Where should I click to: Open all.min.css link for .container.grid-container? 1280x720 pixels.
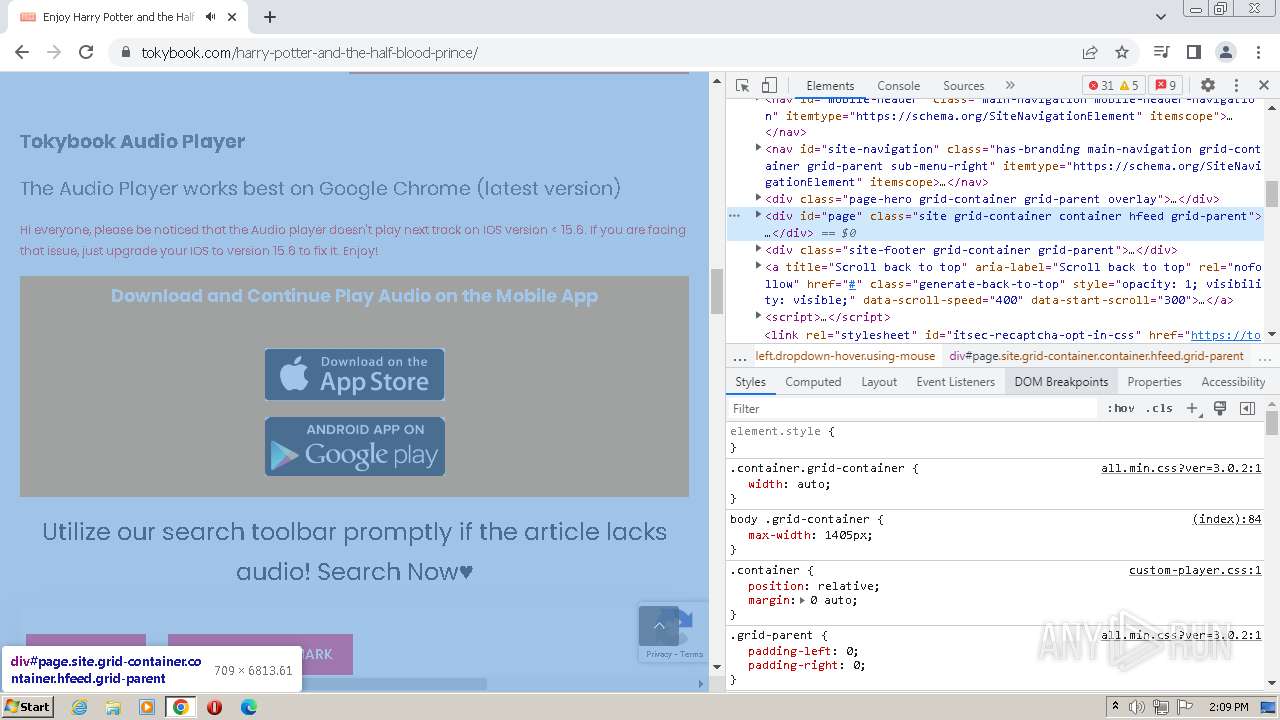(x=1181, y=468)
